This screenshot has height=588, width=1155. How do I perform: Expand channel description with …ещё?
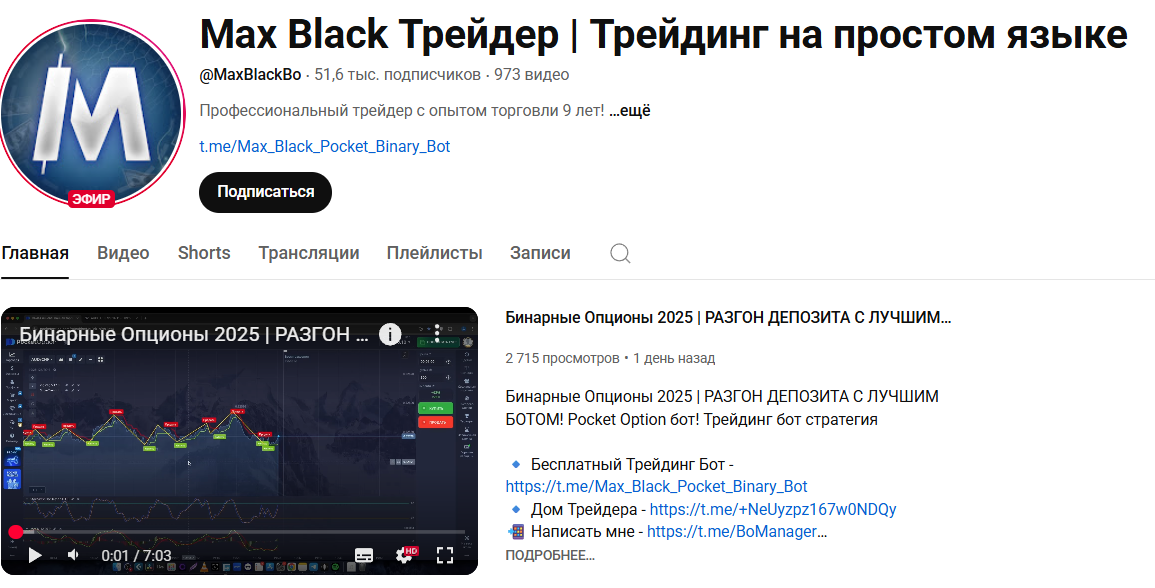pos(630,110)
